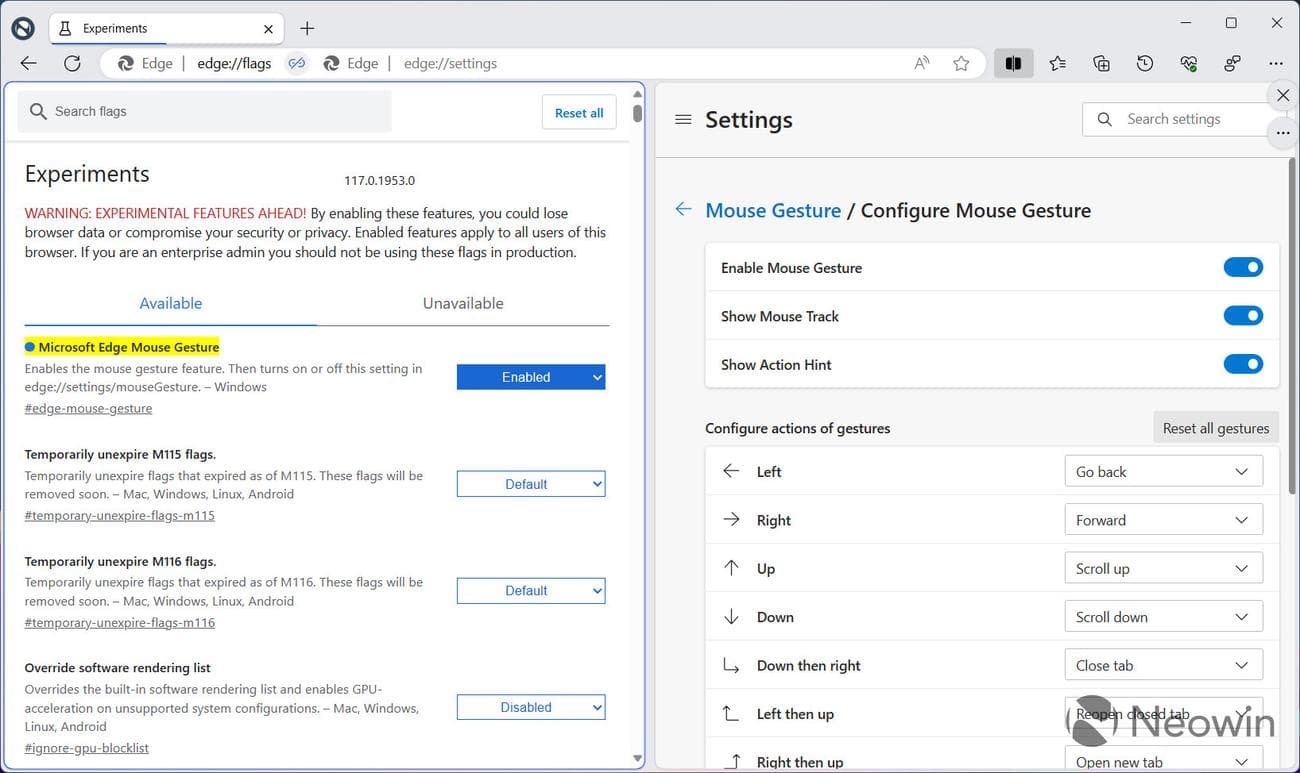Open the Settings hamburger menu icon
Image resolution: width=1300 pixels, height=773 pixels.
[x=683, y=120]
